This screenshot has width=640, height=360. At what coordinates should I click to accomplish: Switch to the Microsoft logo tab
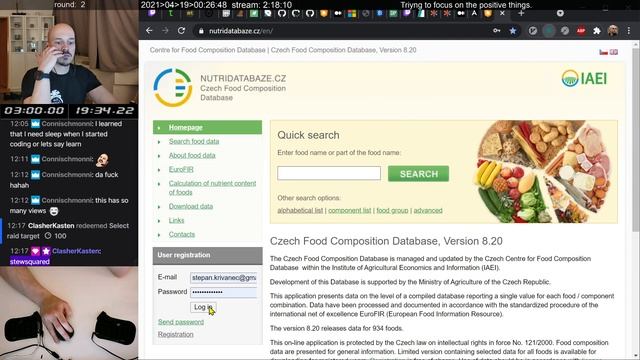(x=352, y=13)
